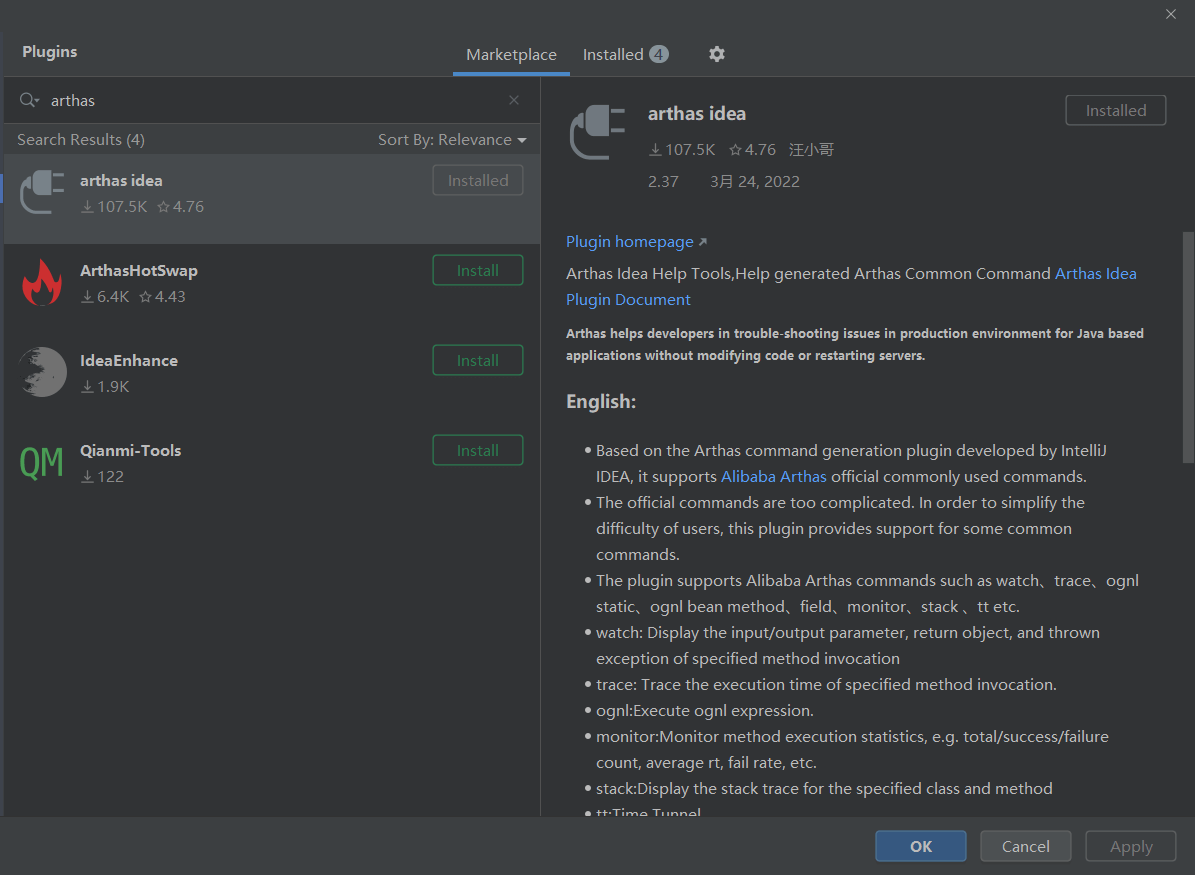Install the Qianmi-Tools plugin
The image size is (1195, 875).
pyautogui.click(x=478, y=451)
